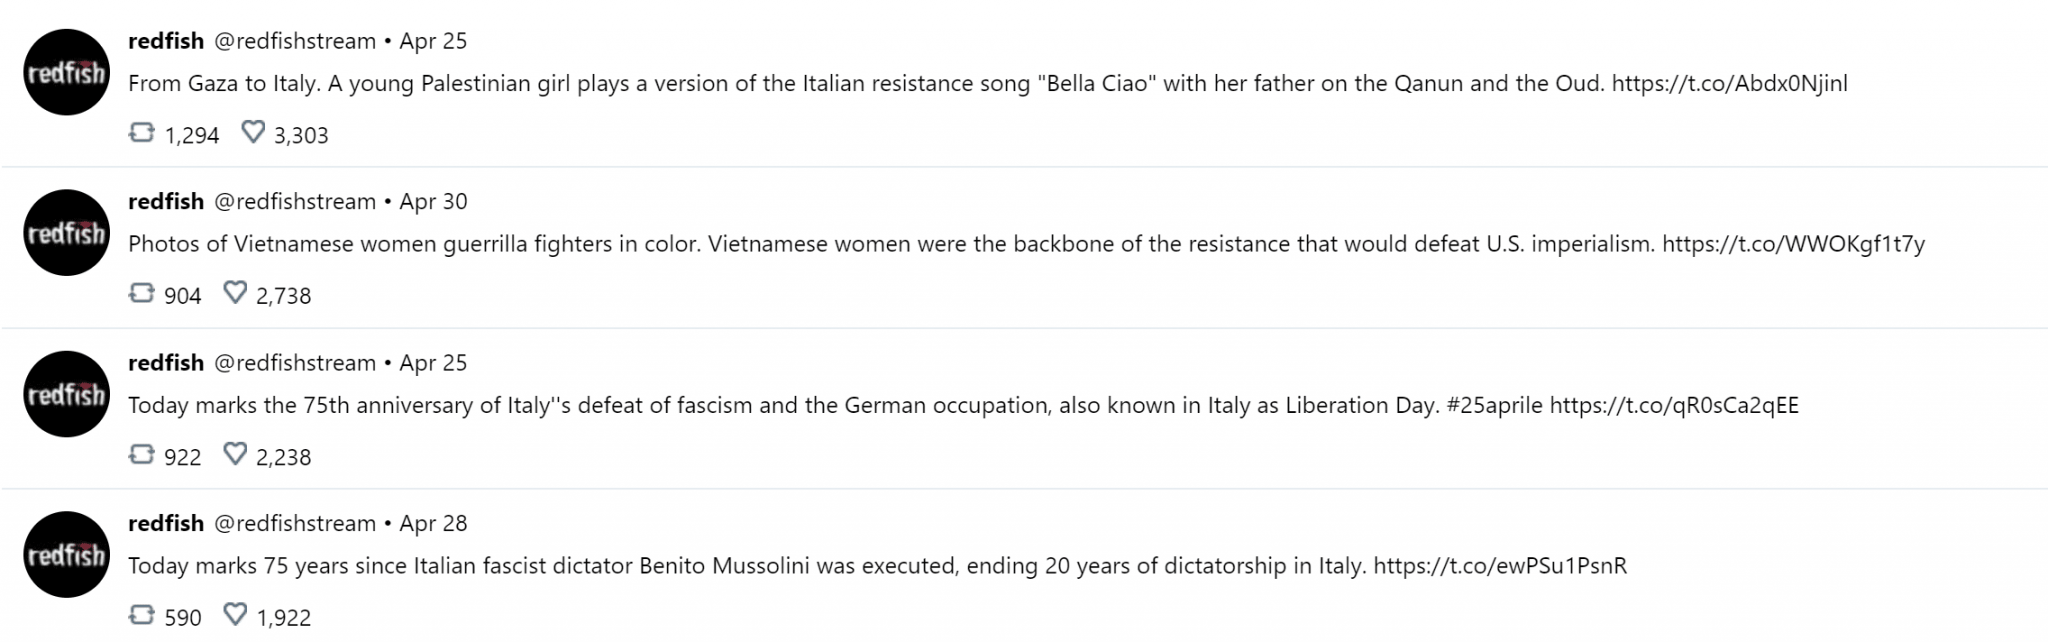The width and height of the screenshot is (2048, 642).
Task: Open link https://t.co/WWOKgf1t7y
Action: pyautogui.click(x=1793, y=244)
